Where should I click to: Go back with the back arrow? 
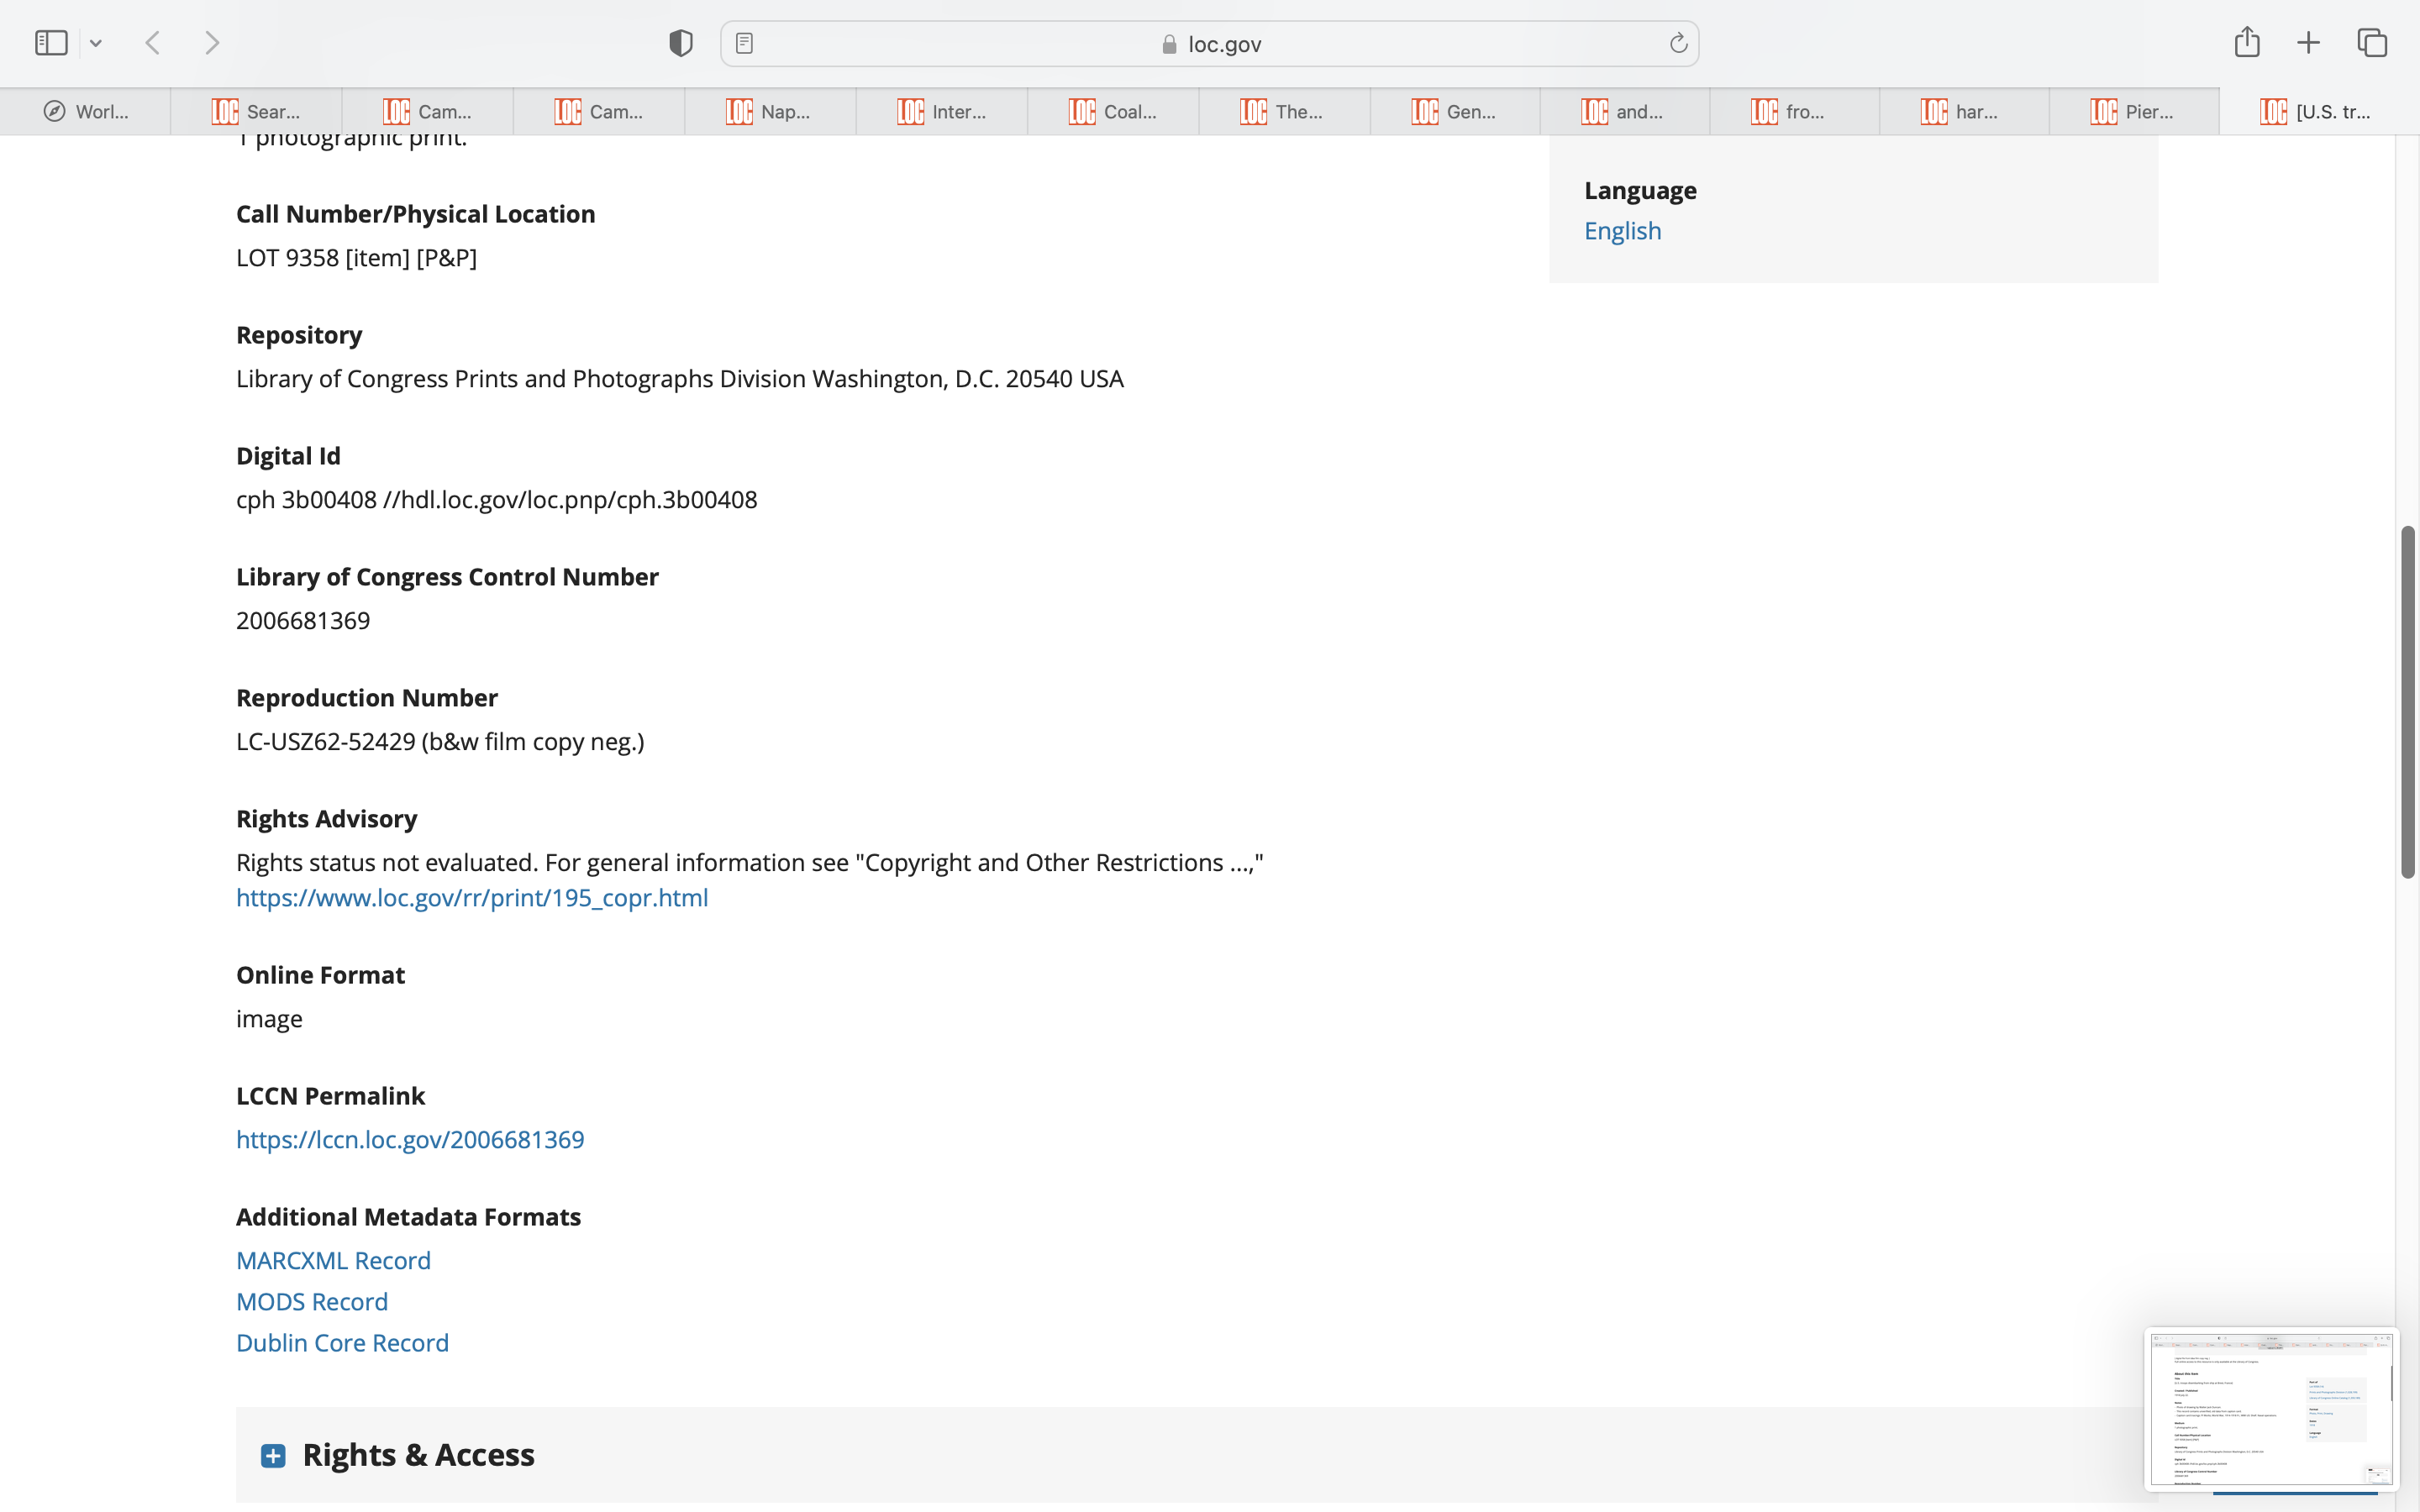(x=153, y=43)
